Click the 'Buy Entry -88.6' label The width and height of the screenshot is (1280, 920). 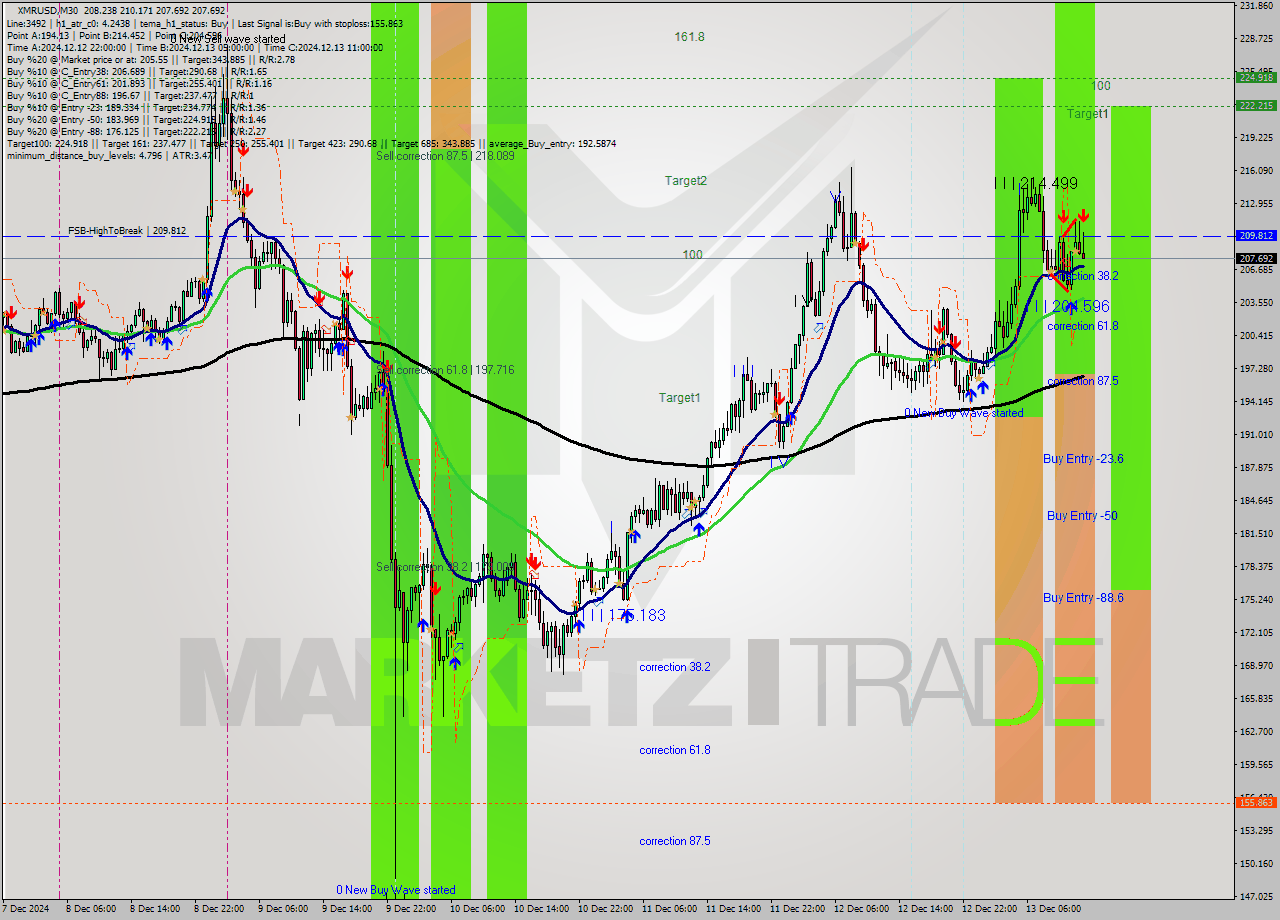click(x=1083, y=598)
